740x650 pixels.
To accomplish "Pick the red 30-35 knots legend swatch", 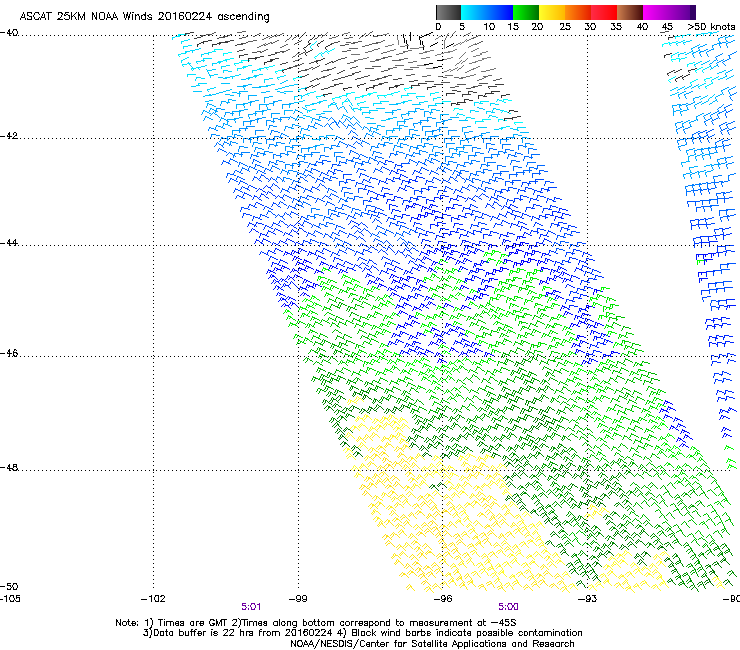I will pos(604,12).
